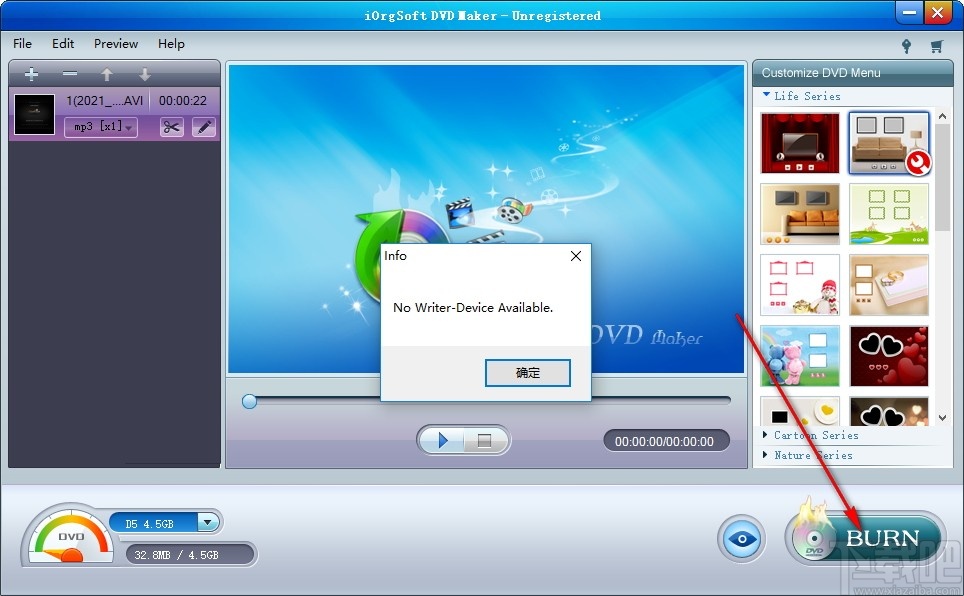Open the D5 4.5GB disc size dropdown

point(167,522)
